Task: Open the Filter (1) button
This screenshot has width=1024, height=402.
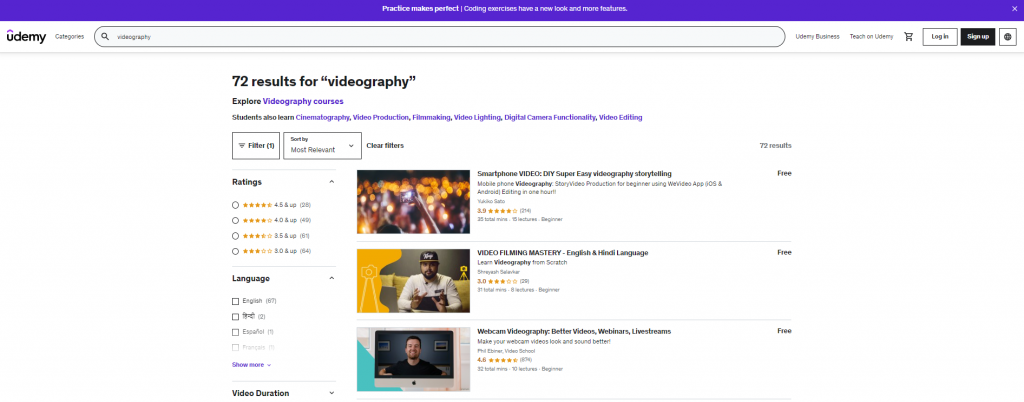Action: click(x=256, y=145)
